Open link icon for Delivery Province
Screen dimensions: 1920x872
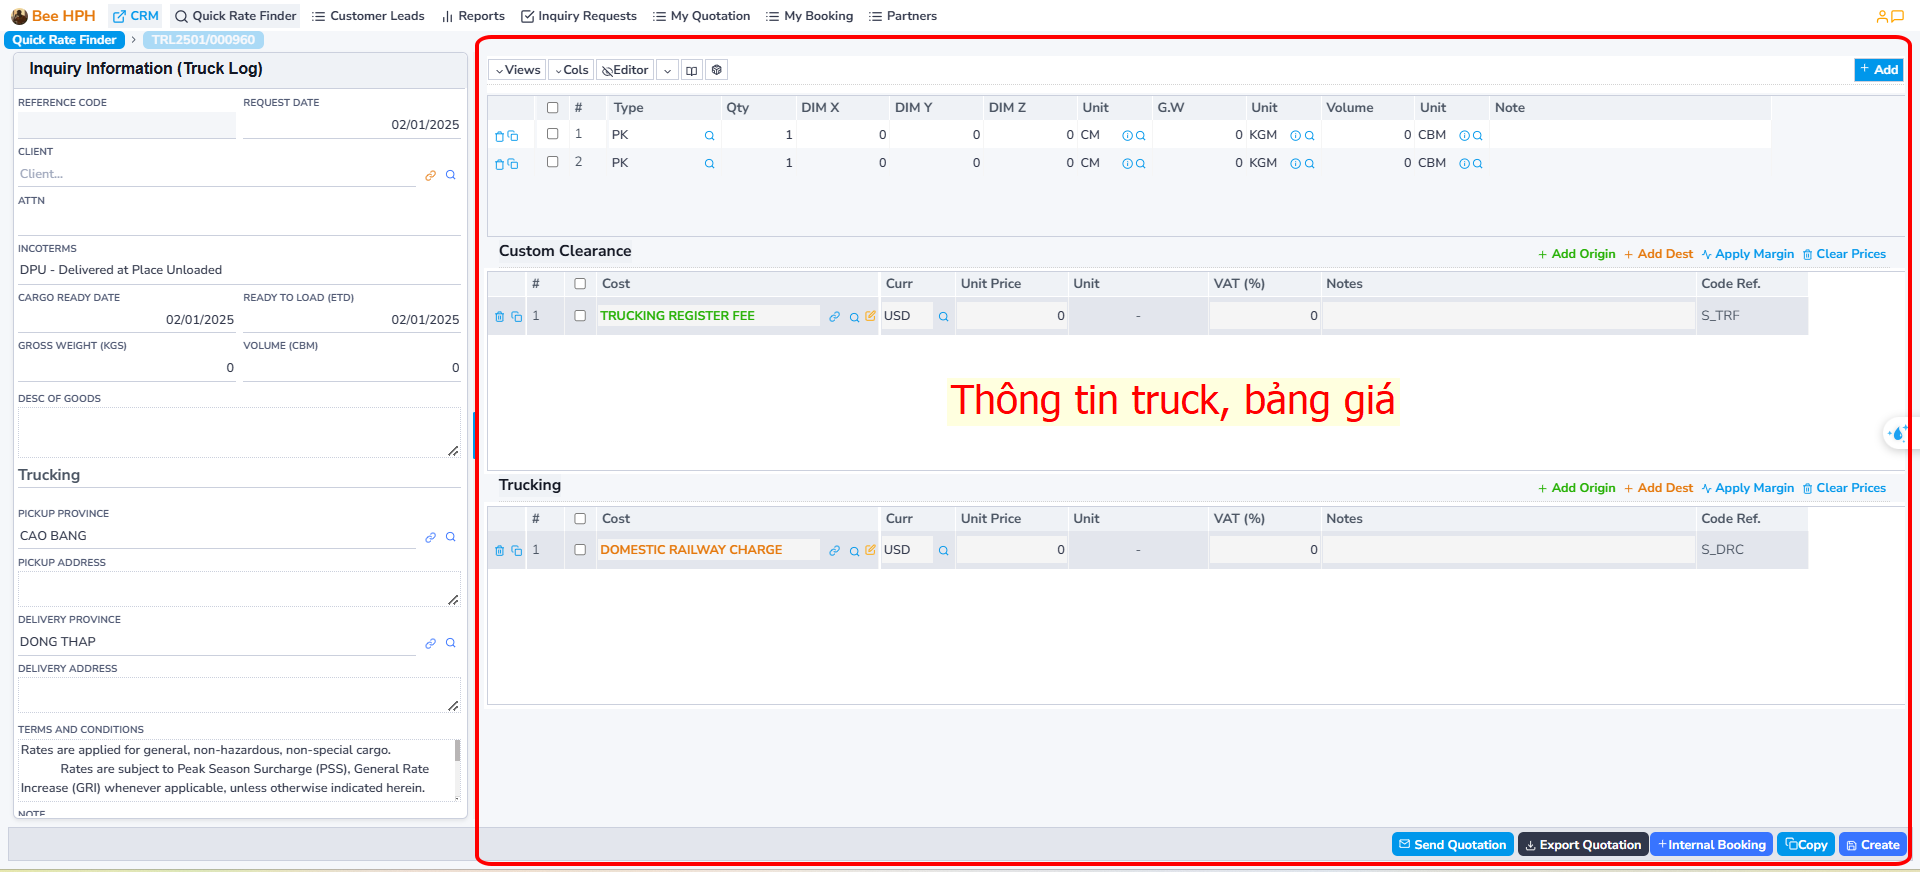[x=430, y=643]
